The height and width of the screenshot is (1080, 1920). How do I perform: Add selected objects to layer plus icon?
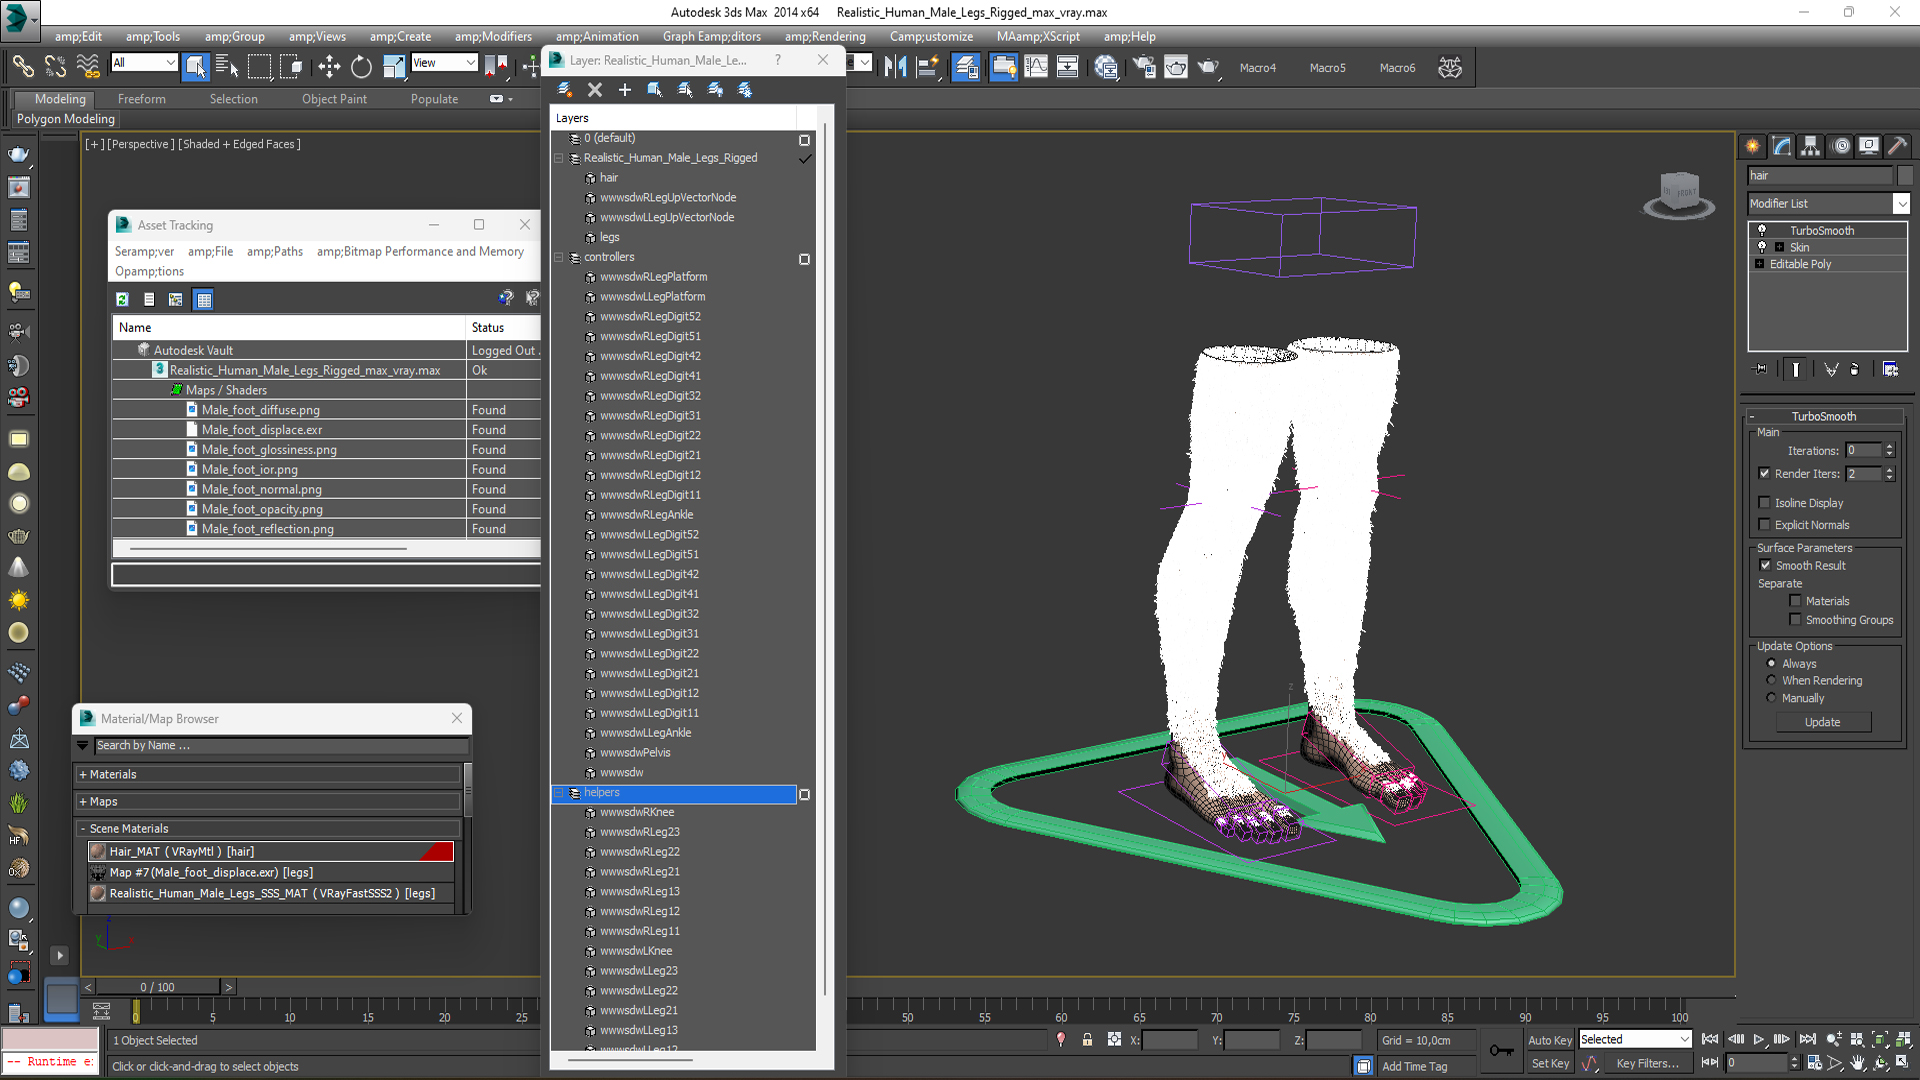click(x=625, y=90)
